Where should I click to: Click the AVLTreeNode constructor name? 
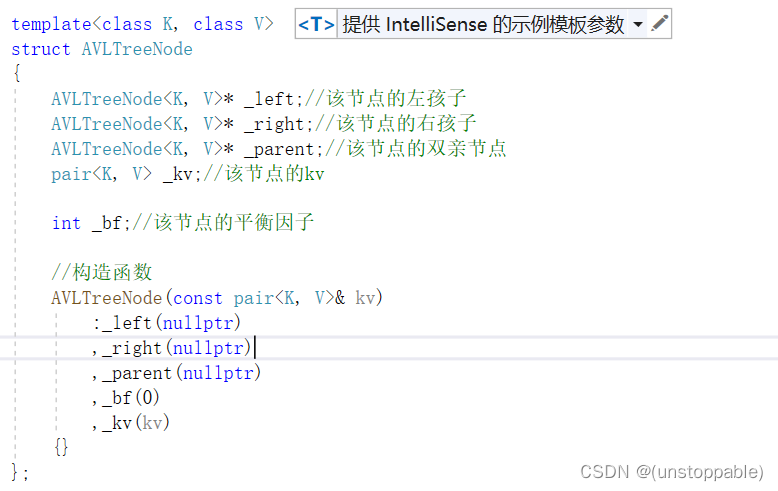pos(108,298)
